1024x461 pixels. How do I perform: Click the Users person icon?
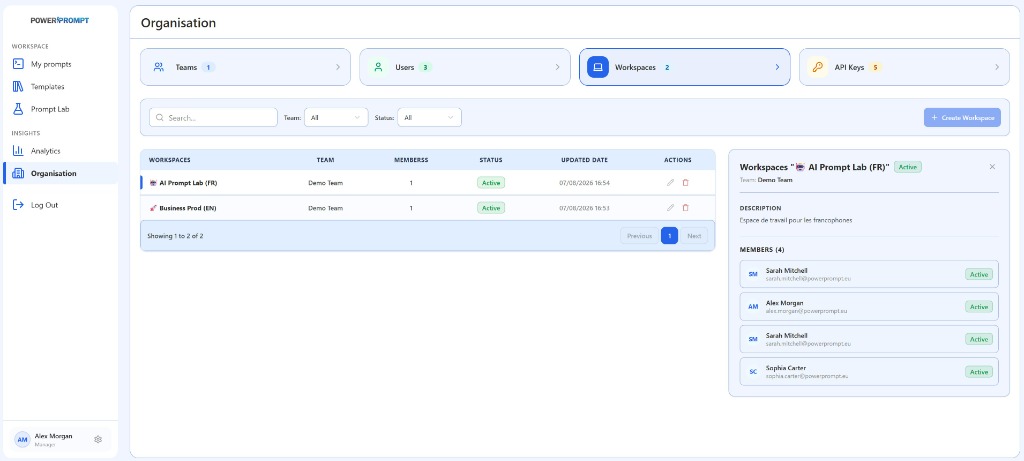pos(377,67)
